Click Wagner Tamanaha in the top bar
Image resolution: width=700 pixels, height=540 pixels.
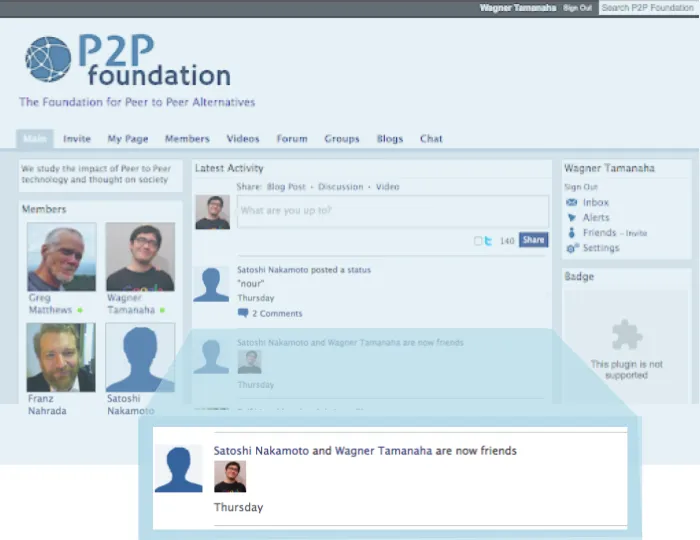(x=518, y=8)
